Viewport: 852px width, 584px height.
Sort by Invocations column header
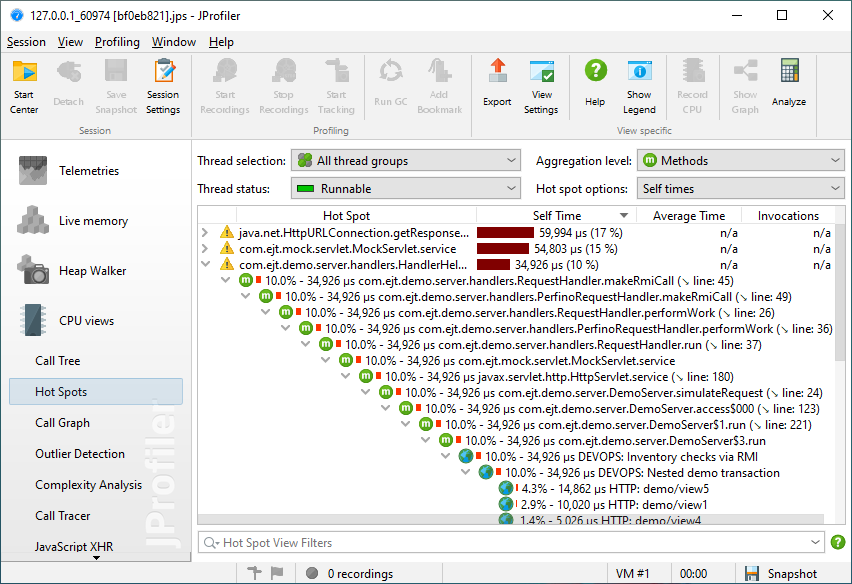pos(788,216)
